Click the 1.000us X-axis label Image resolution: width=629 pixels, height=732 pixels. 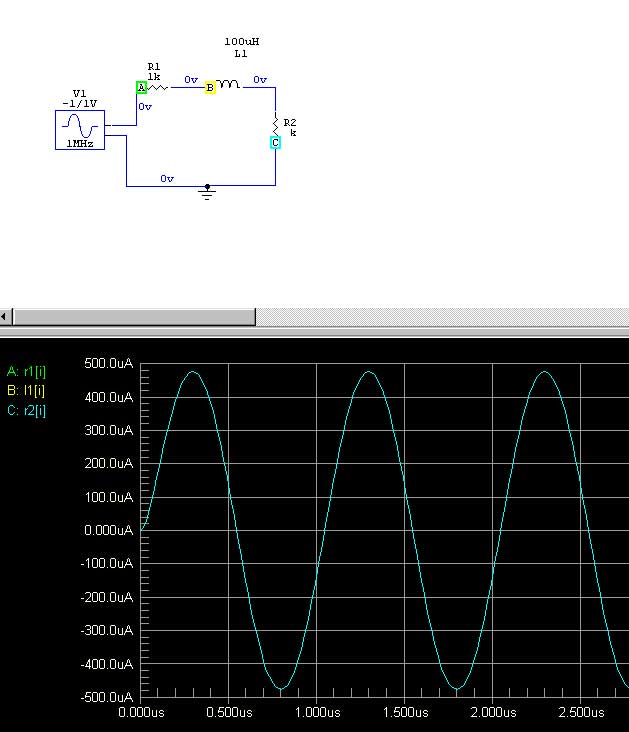(316, 713)
